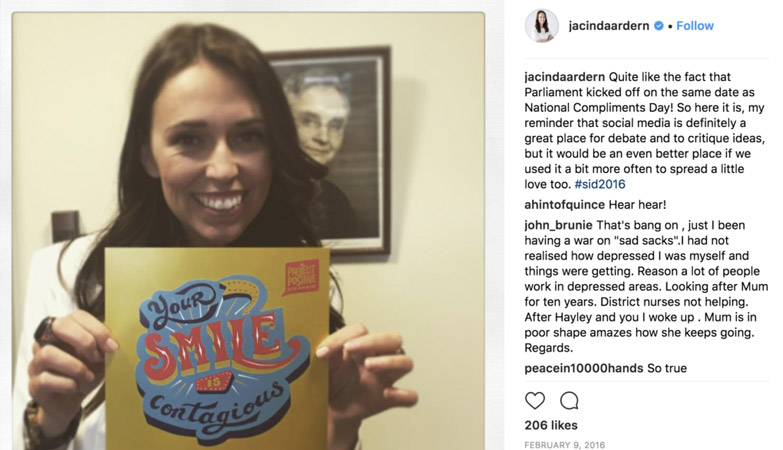The width and height of the screenshot is (783, 450).
Task: Follow the jacindaardern account
Action: pyautogui.click(x=695, y=26)
